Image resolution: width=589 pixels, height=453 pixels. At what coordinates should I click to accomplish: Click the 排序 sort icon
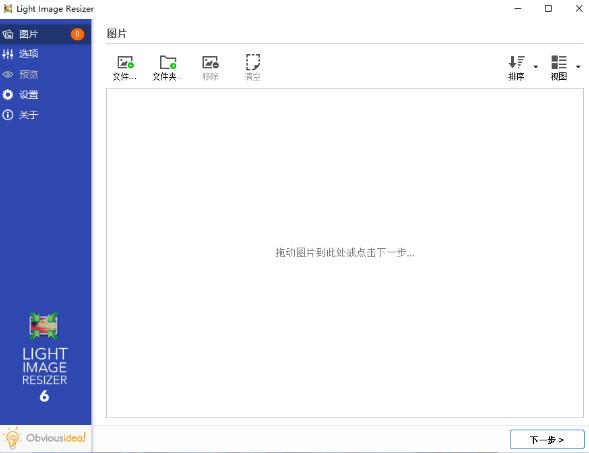pyautogui.click(x=517, y=62)
